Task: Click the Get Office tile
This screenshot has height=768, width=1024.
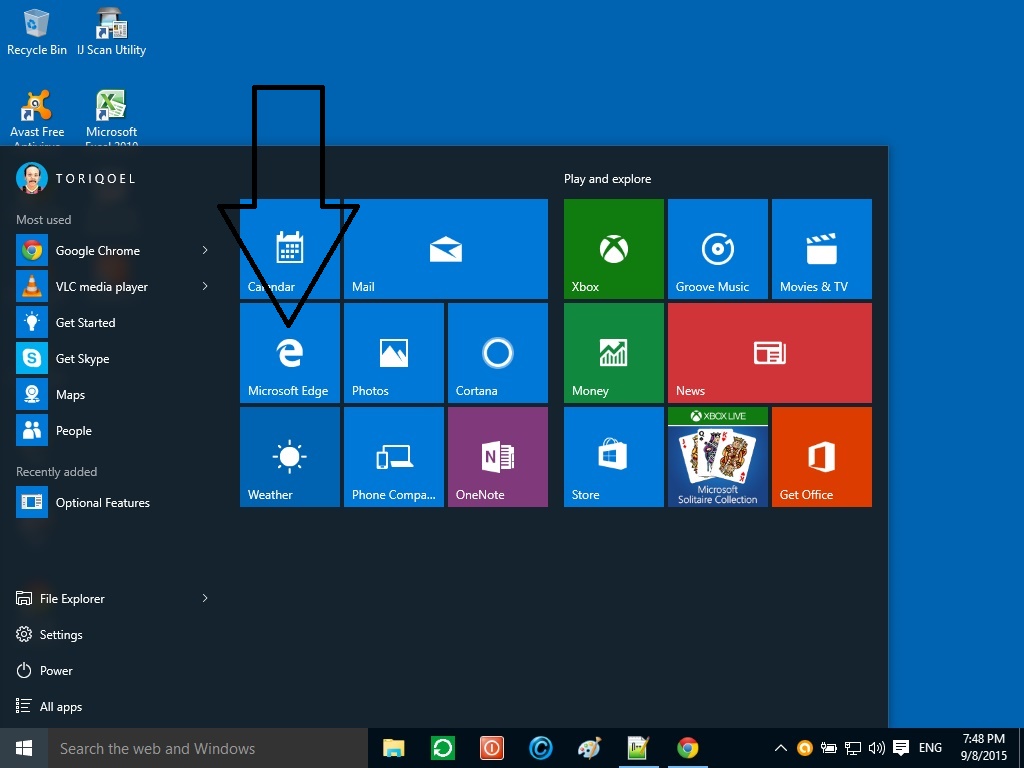Action: tap(822, 457)
